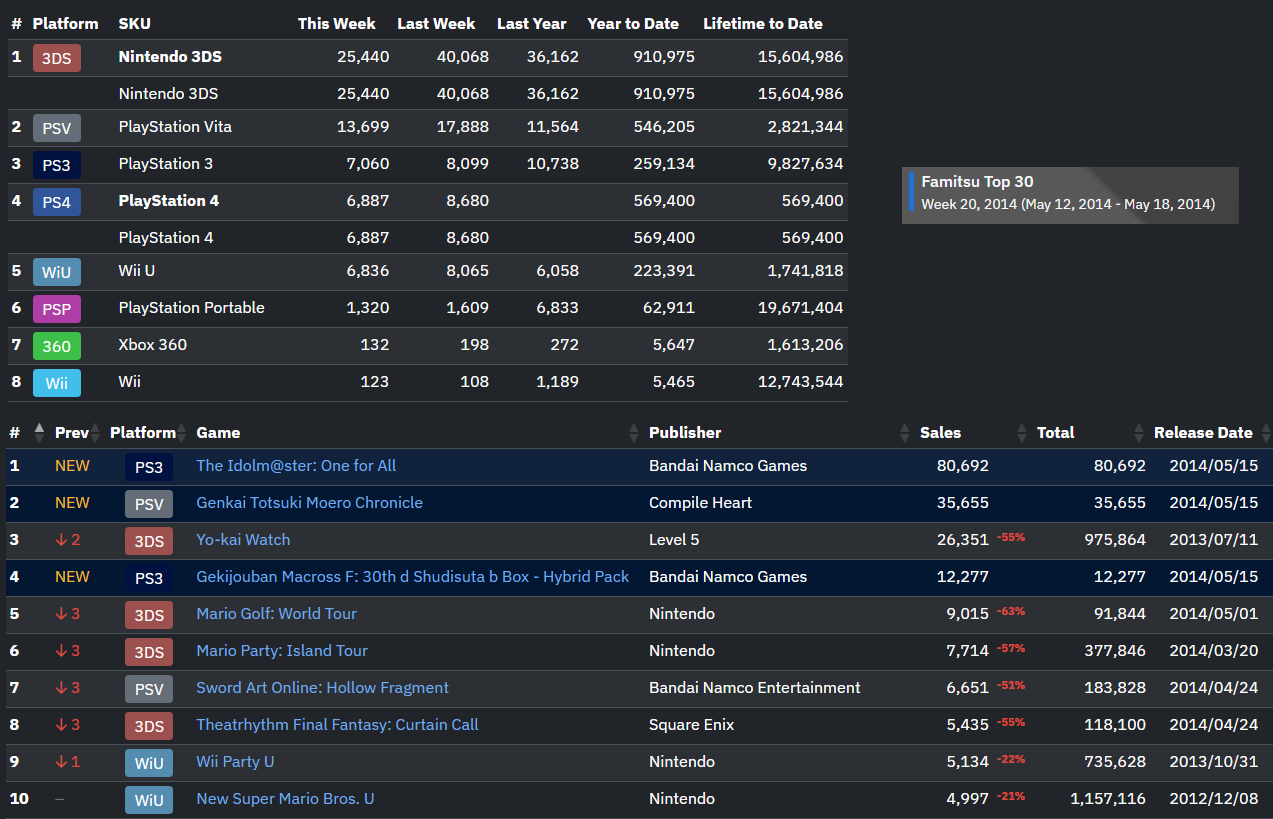
Task: Click the 360 badge beside Xbox 360
Action: point(56,346)
